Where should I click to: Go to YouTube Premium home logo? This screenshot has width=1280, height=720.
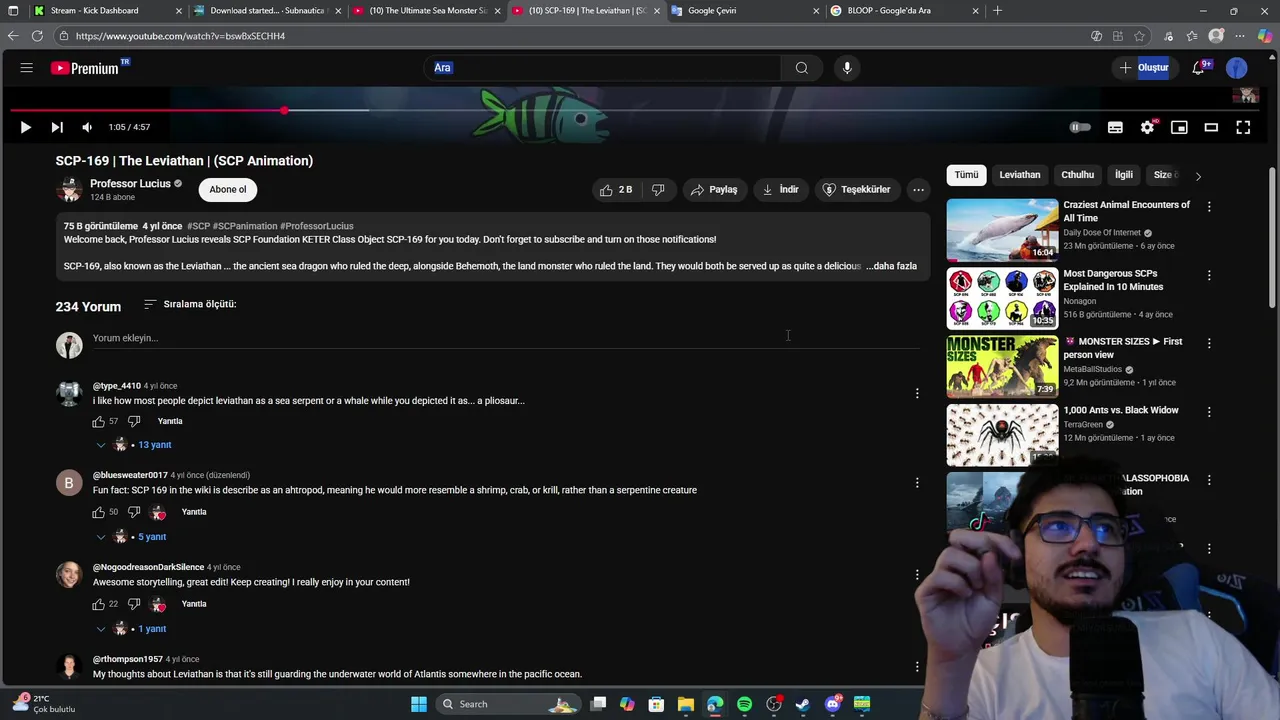click(88, 68)
